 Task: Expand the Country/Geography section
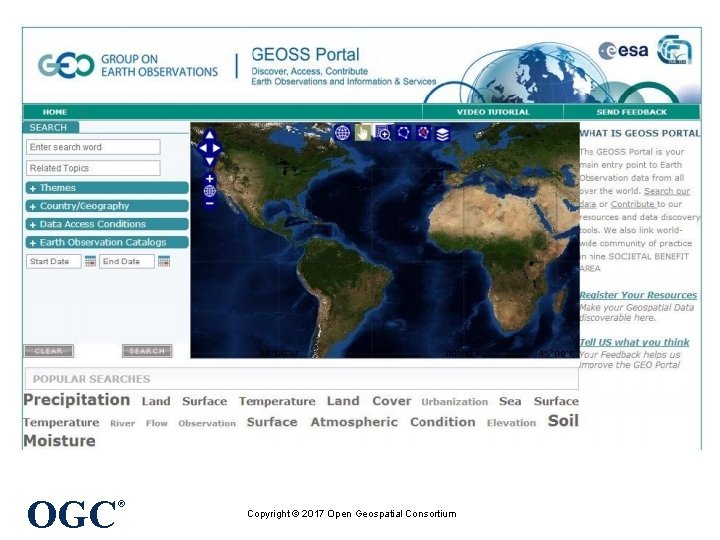[x=107, y=206]
